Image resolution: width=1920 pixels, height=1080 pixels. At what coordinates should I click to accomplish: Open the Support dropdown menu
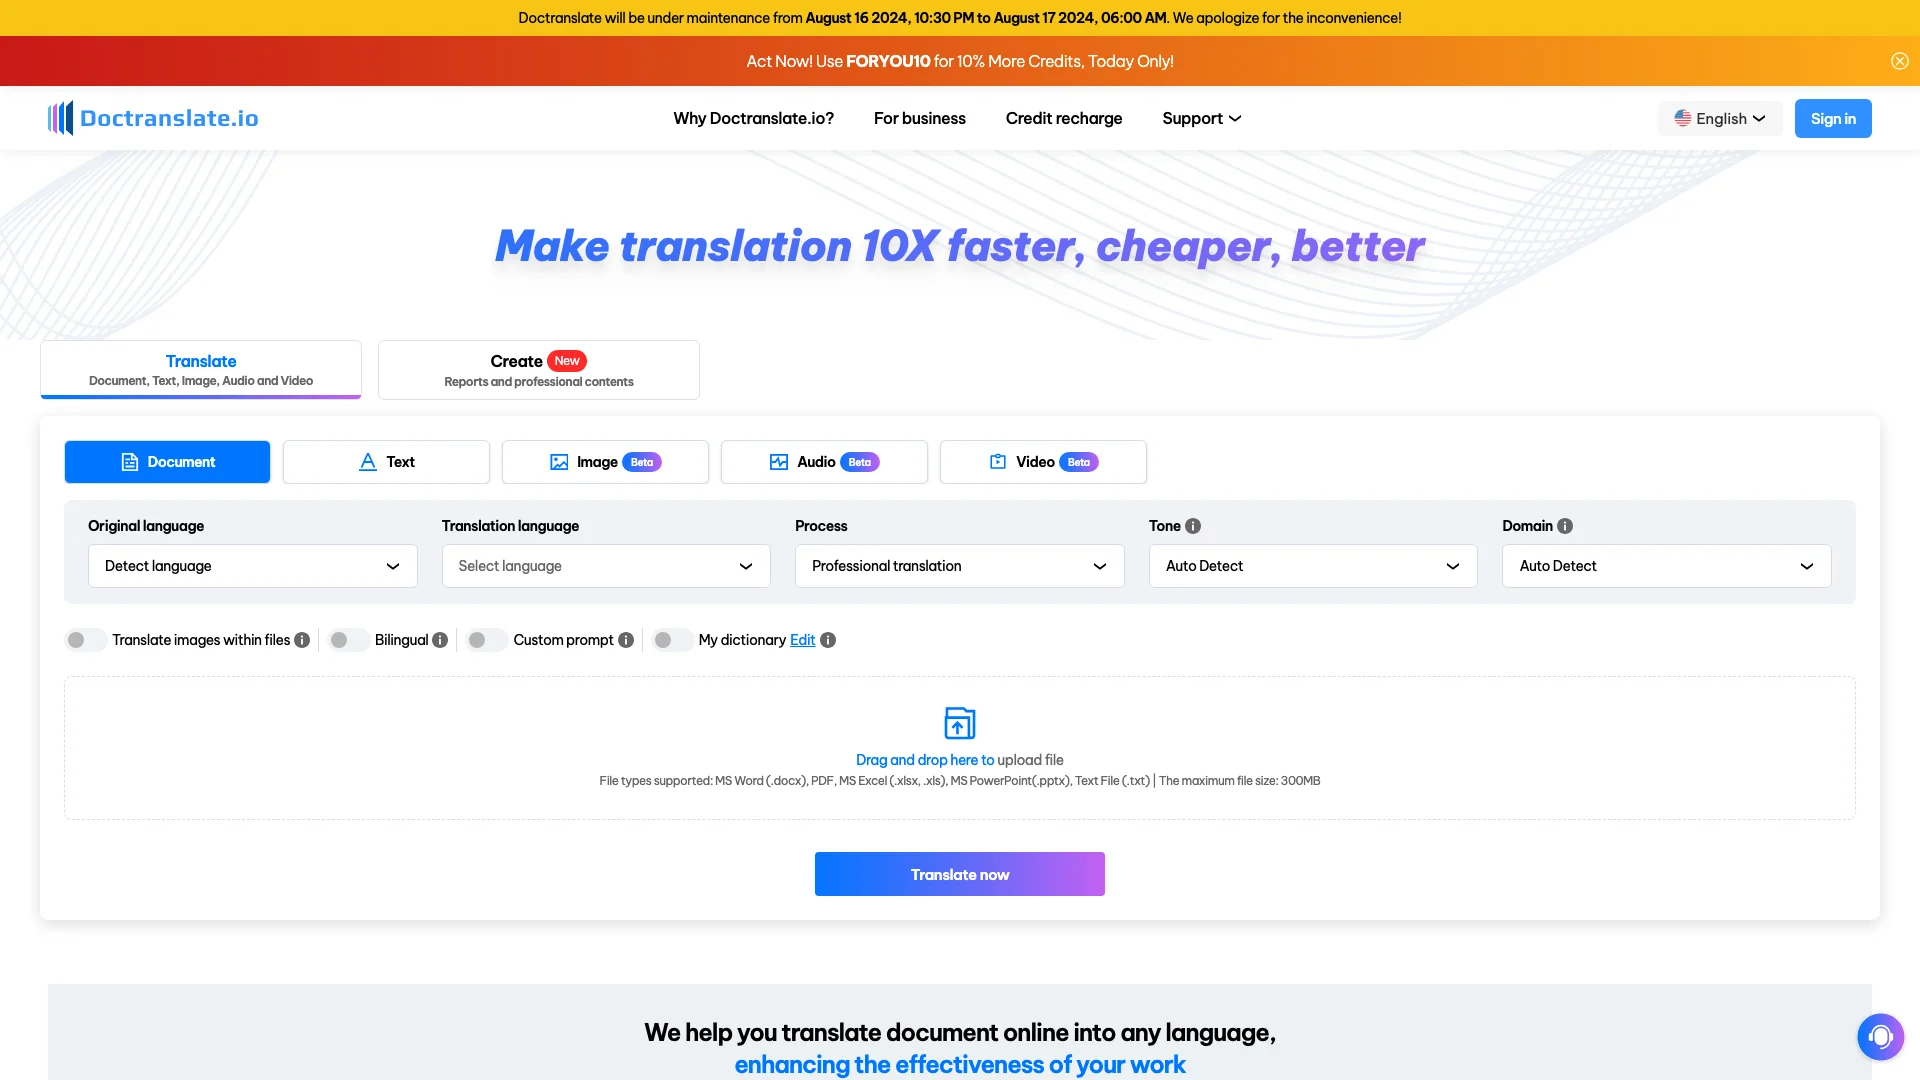(1200, 117)
